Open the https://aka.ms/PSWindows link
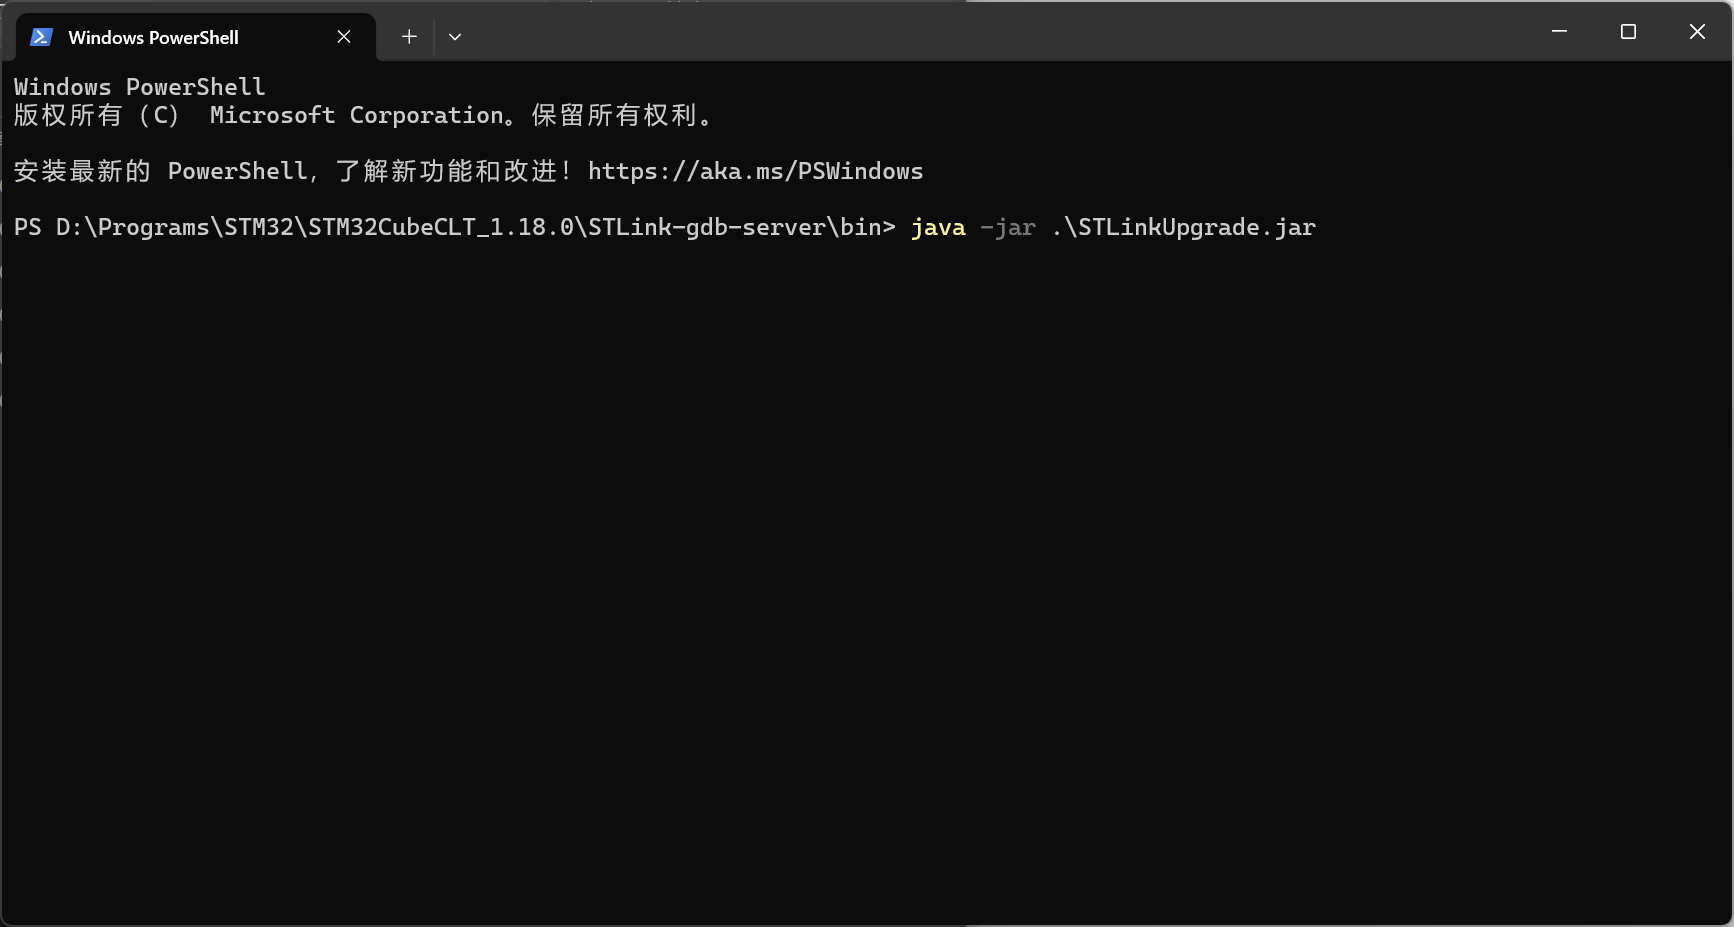 755,171
